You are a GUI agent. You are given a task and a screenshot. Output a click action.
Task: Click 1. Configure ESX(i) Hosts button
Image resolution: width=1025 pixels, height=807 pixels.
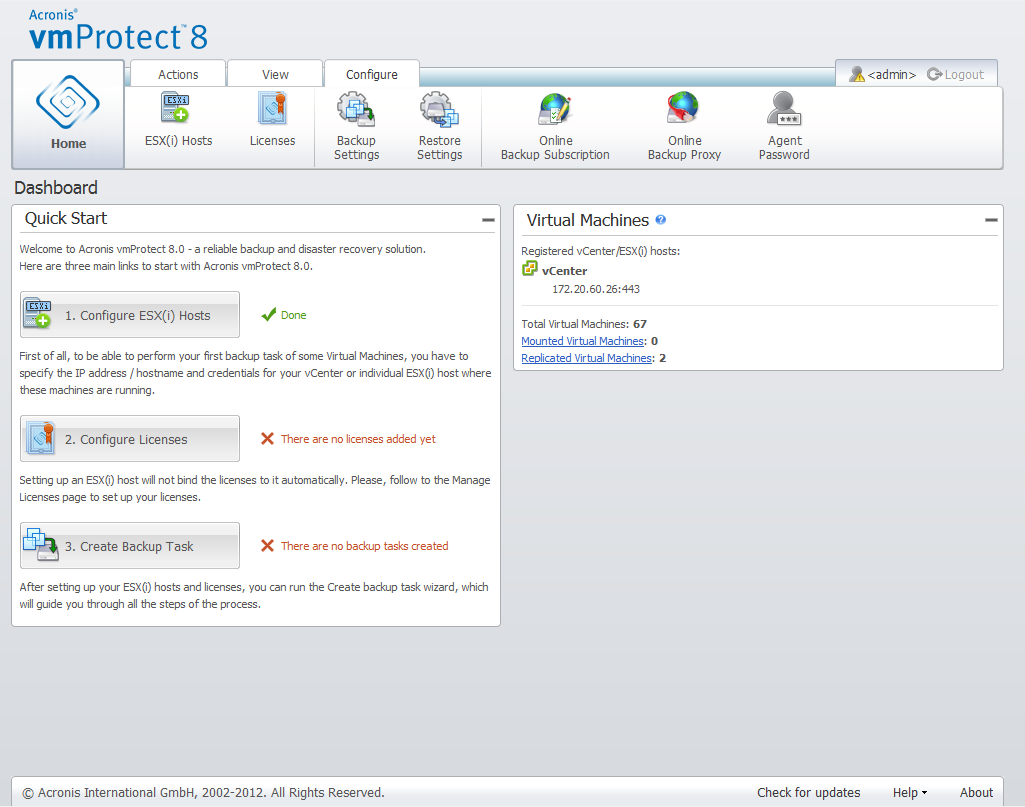click(130, 315)
